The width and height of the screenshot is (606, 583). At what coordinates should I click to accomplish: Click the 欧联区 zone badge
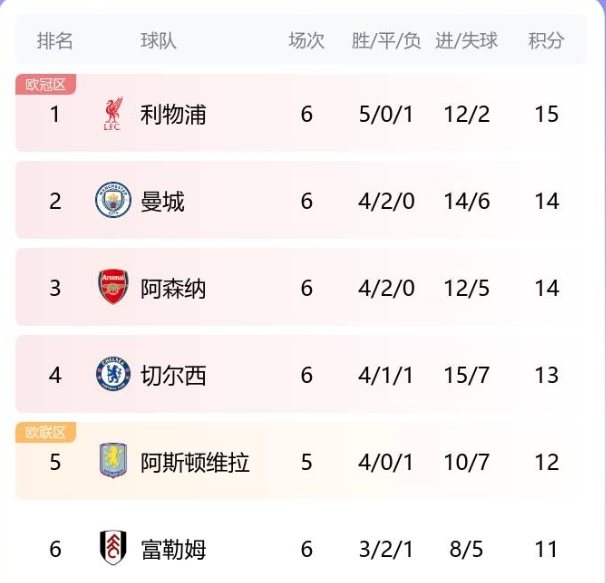coord(46,432)
